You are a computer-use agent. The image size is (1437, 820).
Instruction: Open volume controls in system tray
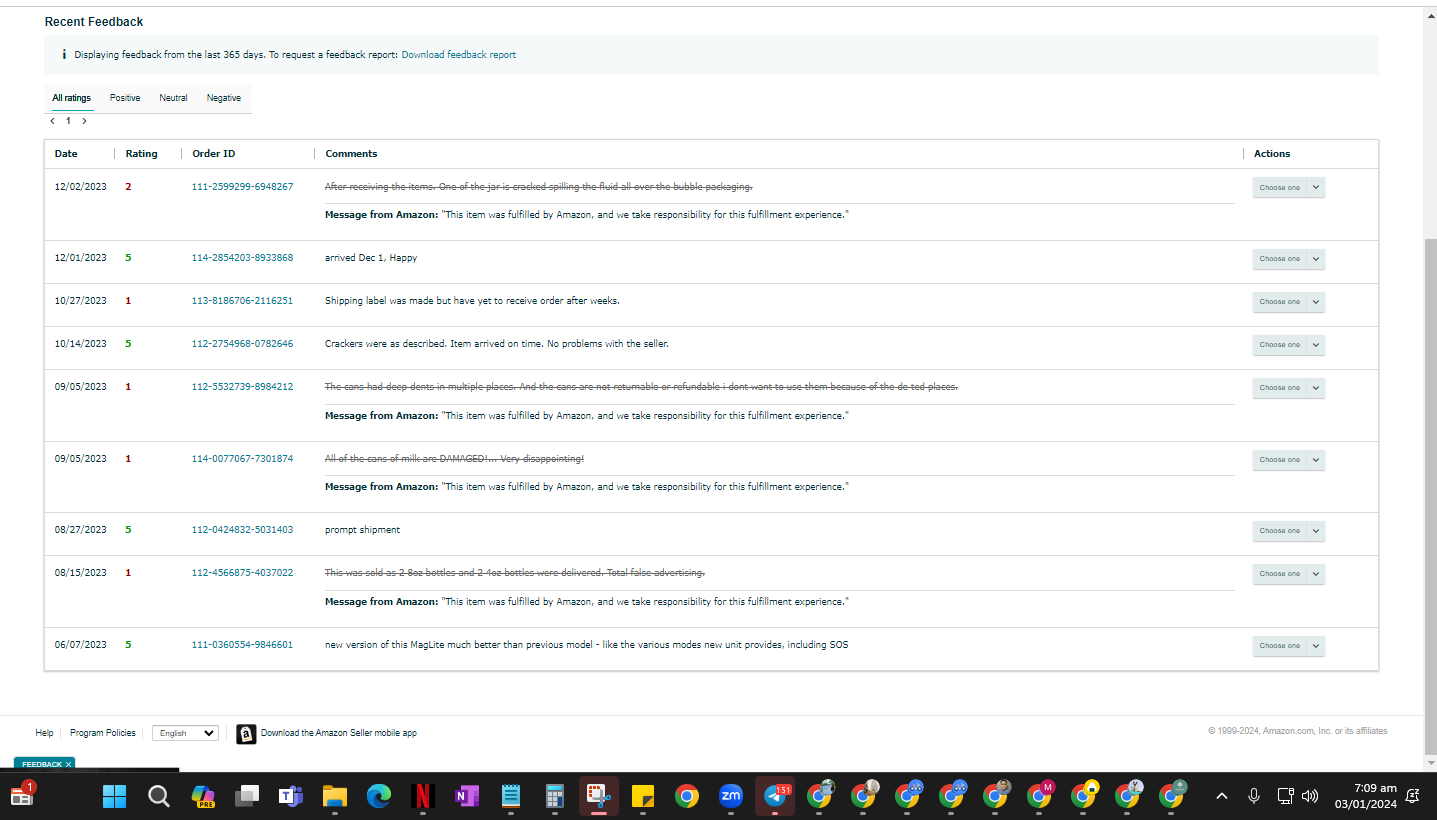coord(1310,796)
